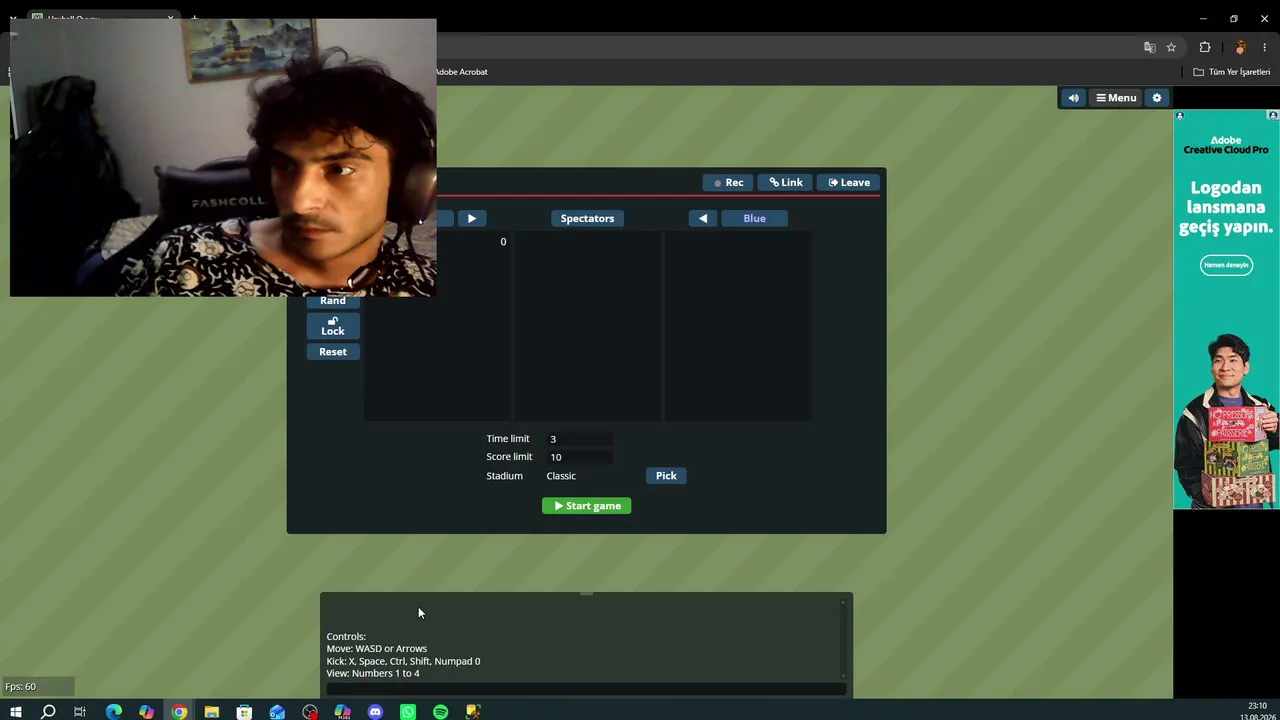Move player right with the arrow beside Spectators
Viewport: 1280px width, 720px height.
pos(472,218)
